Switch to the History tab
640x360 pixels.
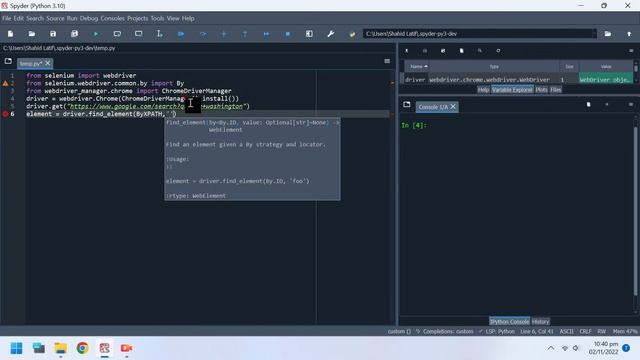540,322
